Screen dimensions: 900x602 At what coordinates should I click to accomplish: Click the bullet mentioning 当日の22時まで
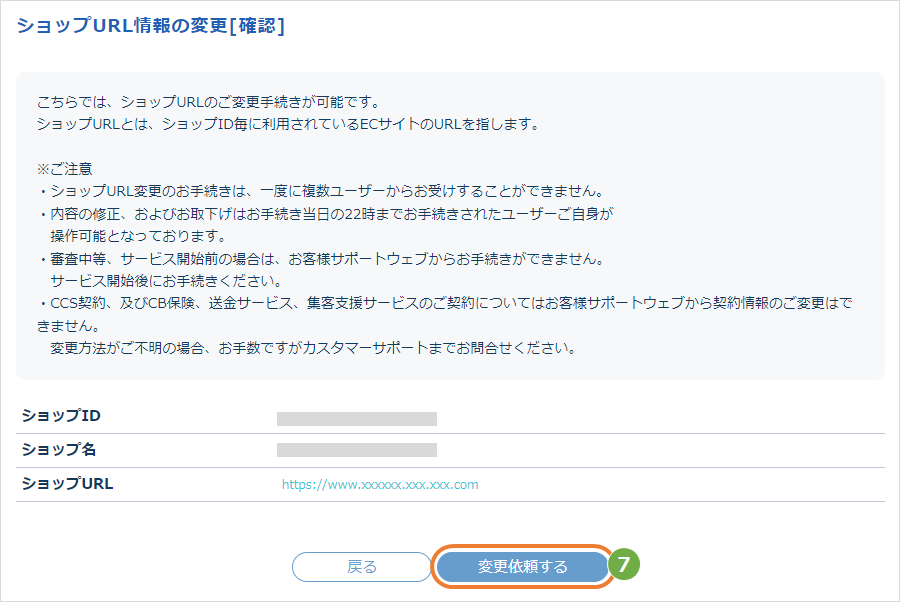(325, 213)
